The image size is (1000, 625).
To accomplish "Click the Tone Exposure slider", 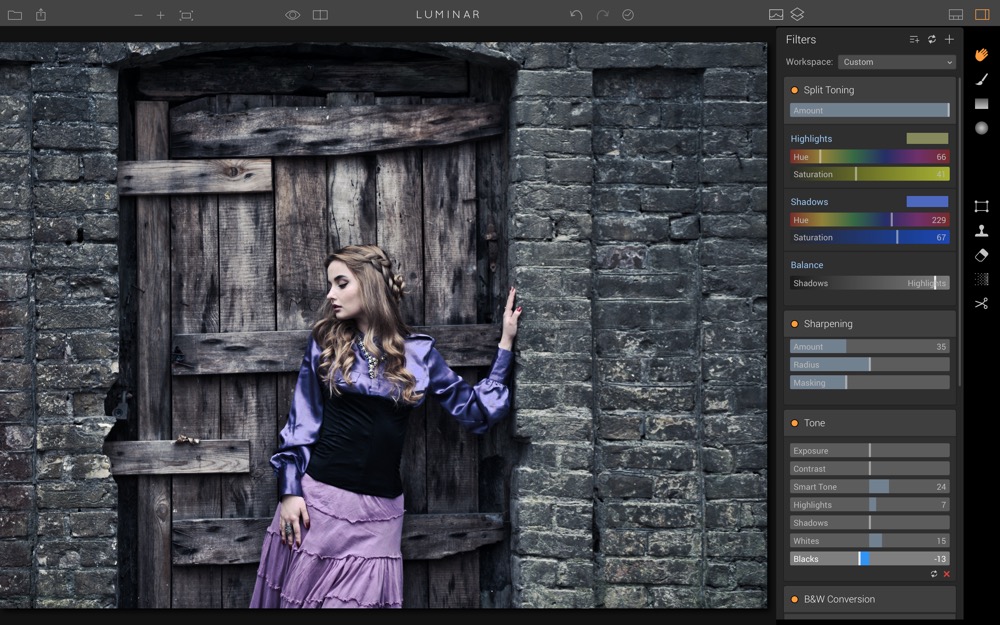I will pyautogui.click(x=870, y=451).
